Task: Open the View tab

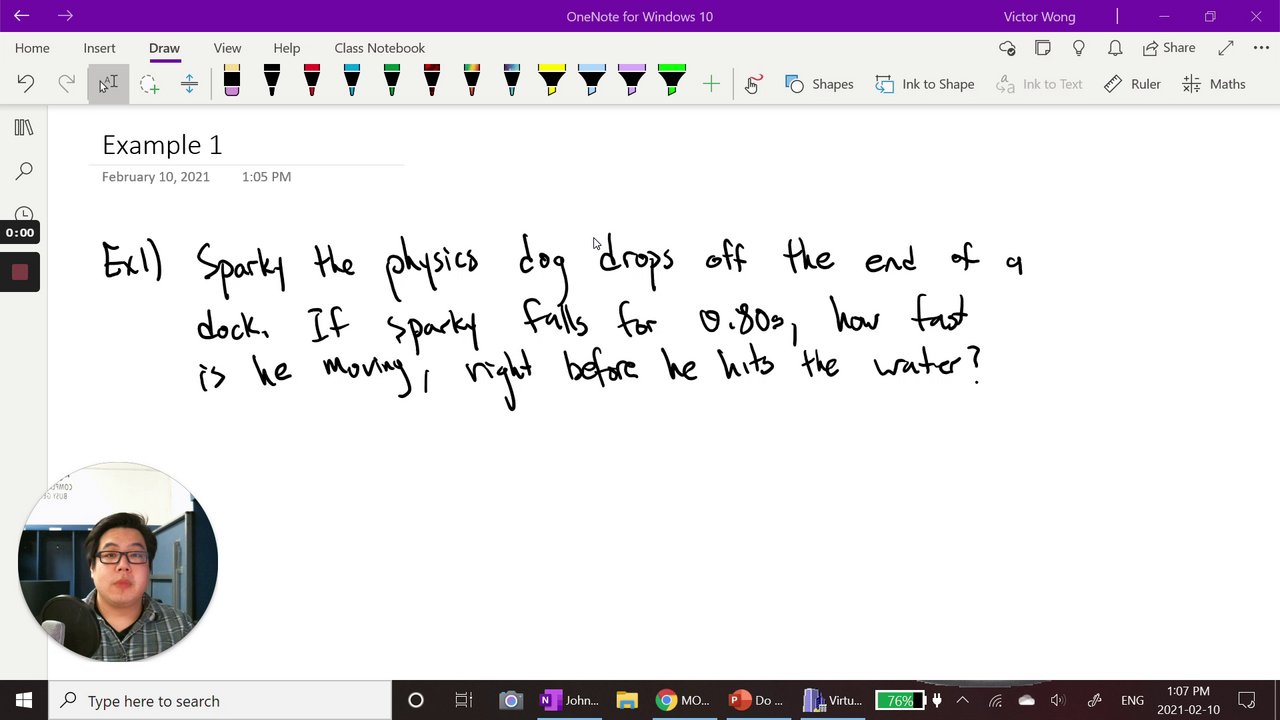Action: [x=227, y=48]
